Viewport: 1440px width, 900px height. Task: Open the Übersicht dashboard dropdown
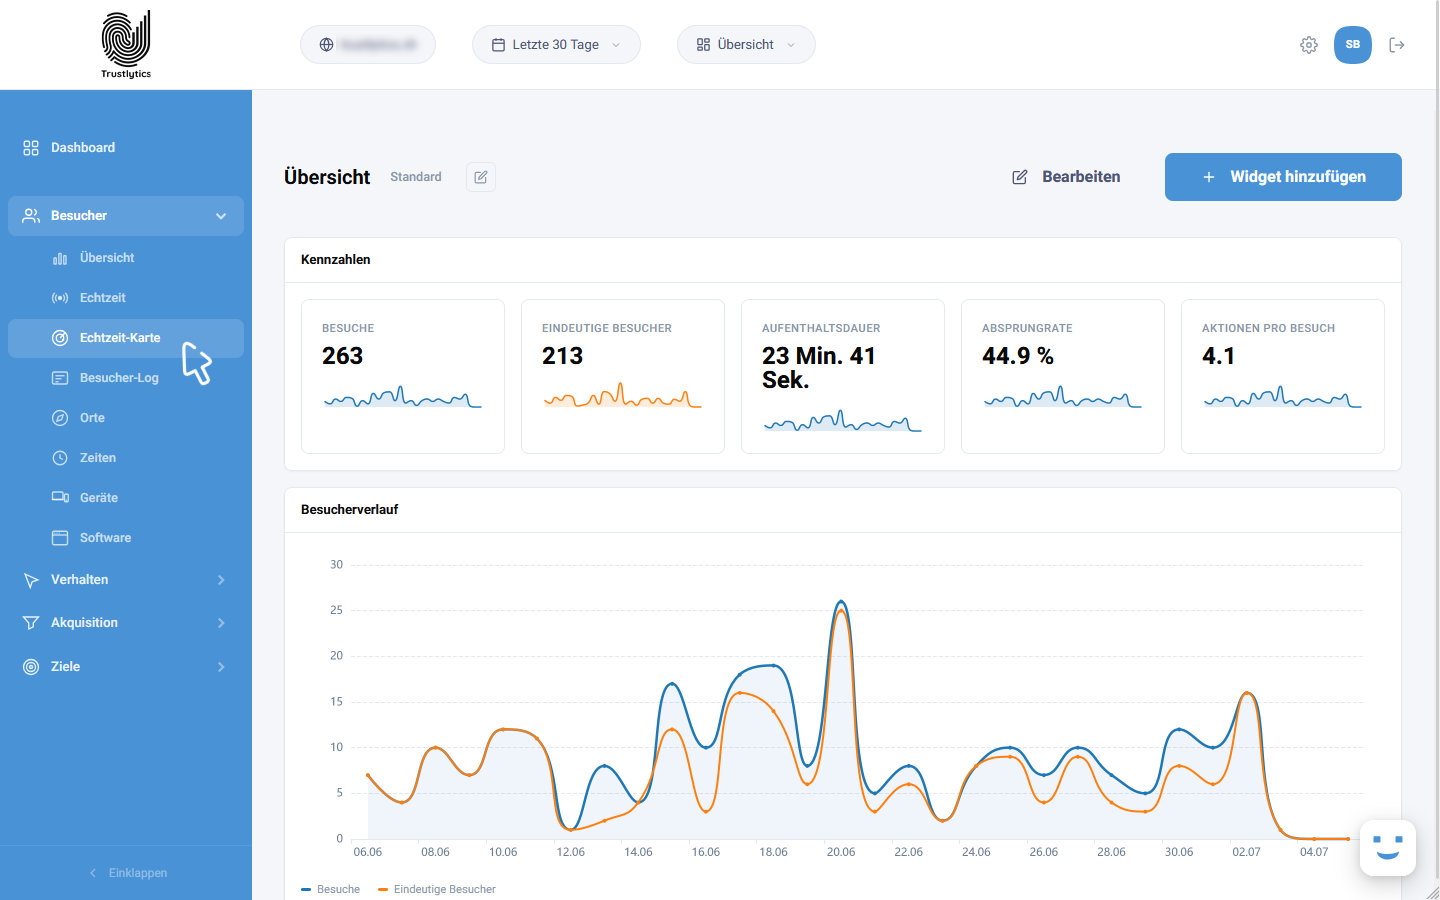click(x=746, y=45)
